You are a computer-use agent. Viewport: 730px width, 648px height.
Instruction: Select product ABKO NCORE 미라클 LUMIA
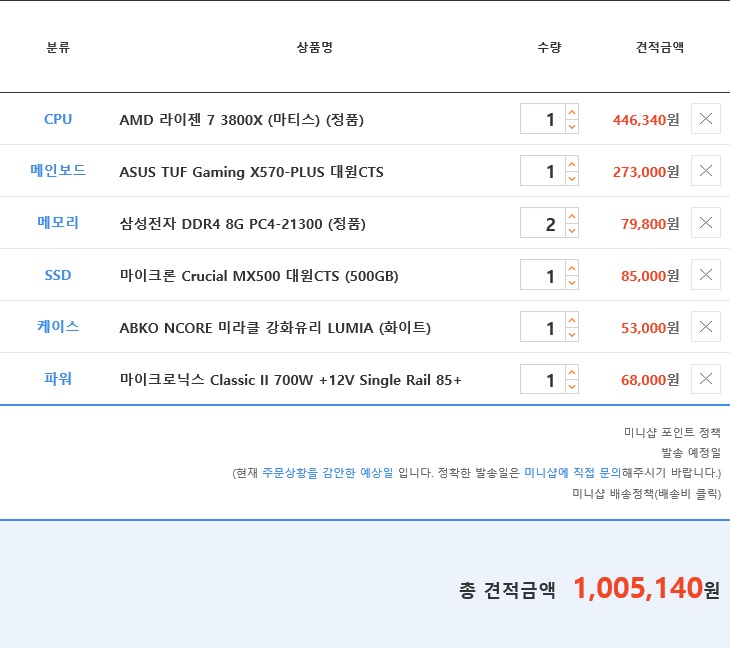point(275,328)
